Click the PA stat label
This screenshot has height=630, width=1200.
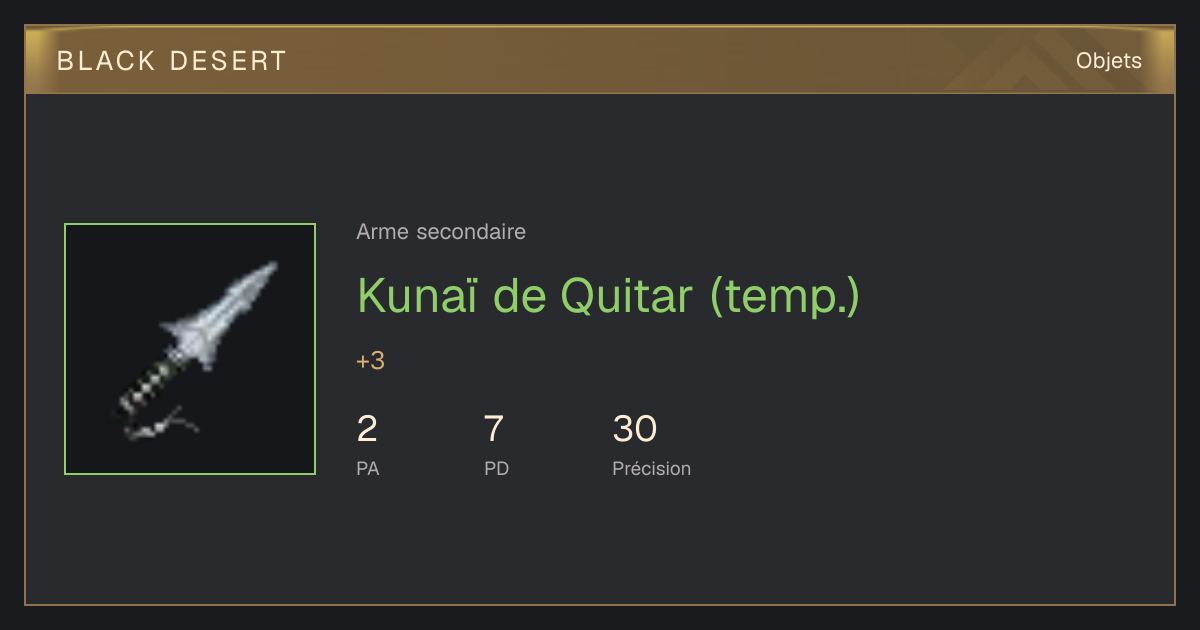tap(368, 468)
